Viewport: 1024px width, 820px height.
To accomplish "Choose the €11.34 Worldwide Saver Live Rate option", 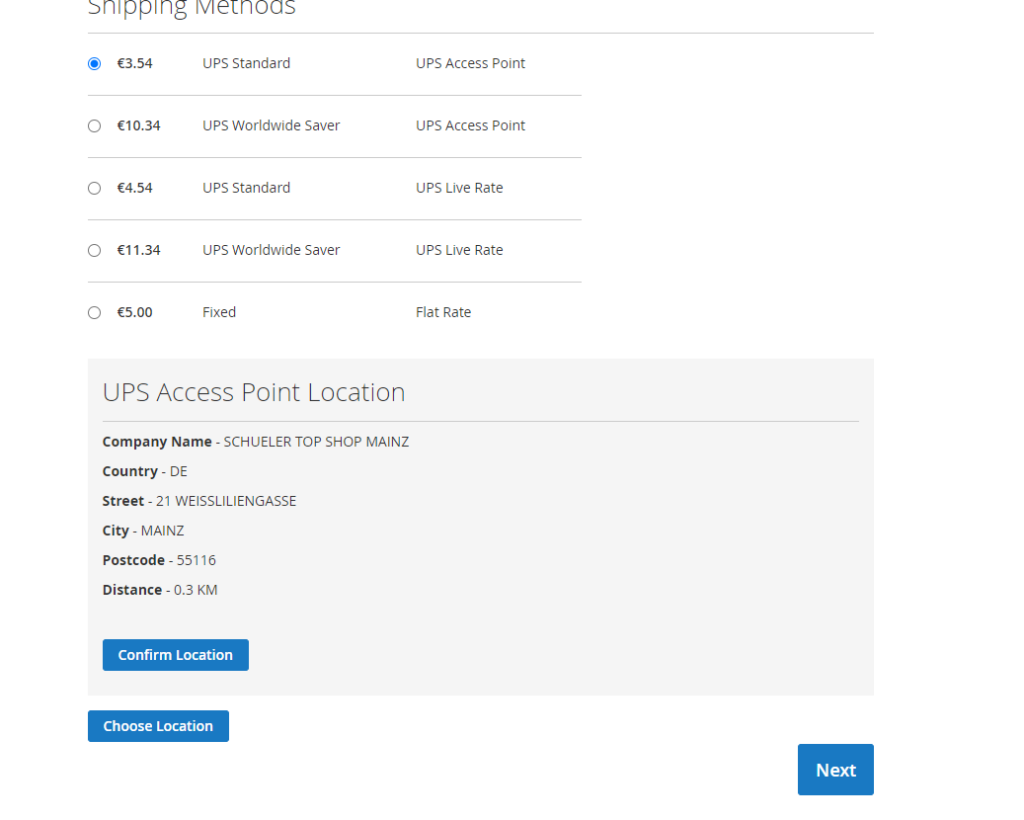I will click(x=95, y=251).
